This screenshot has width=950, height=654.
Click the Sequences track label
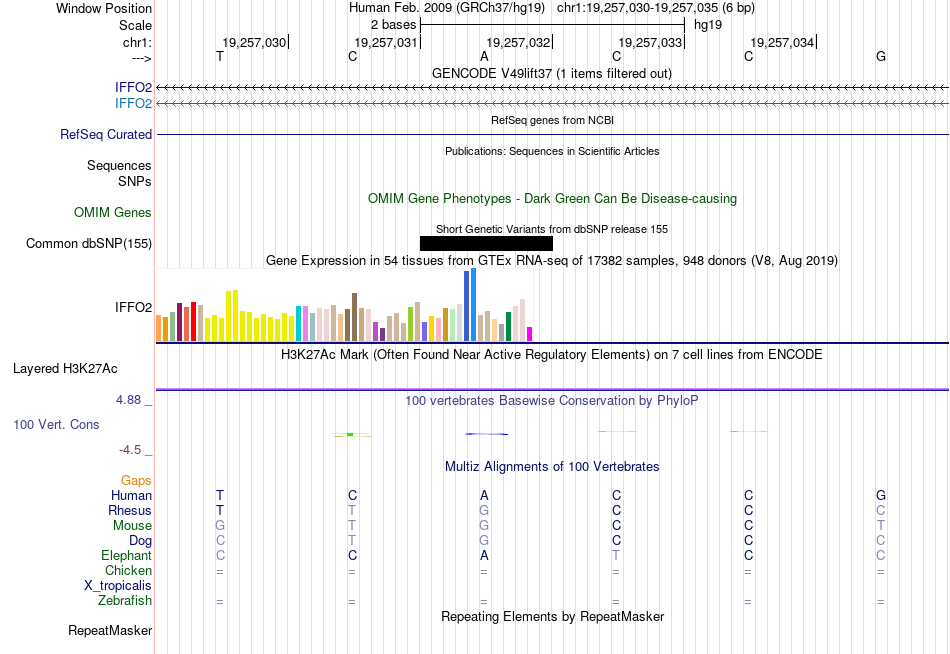[x=119, y=165]
